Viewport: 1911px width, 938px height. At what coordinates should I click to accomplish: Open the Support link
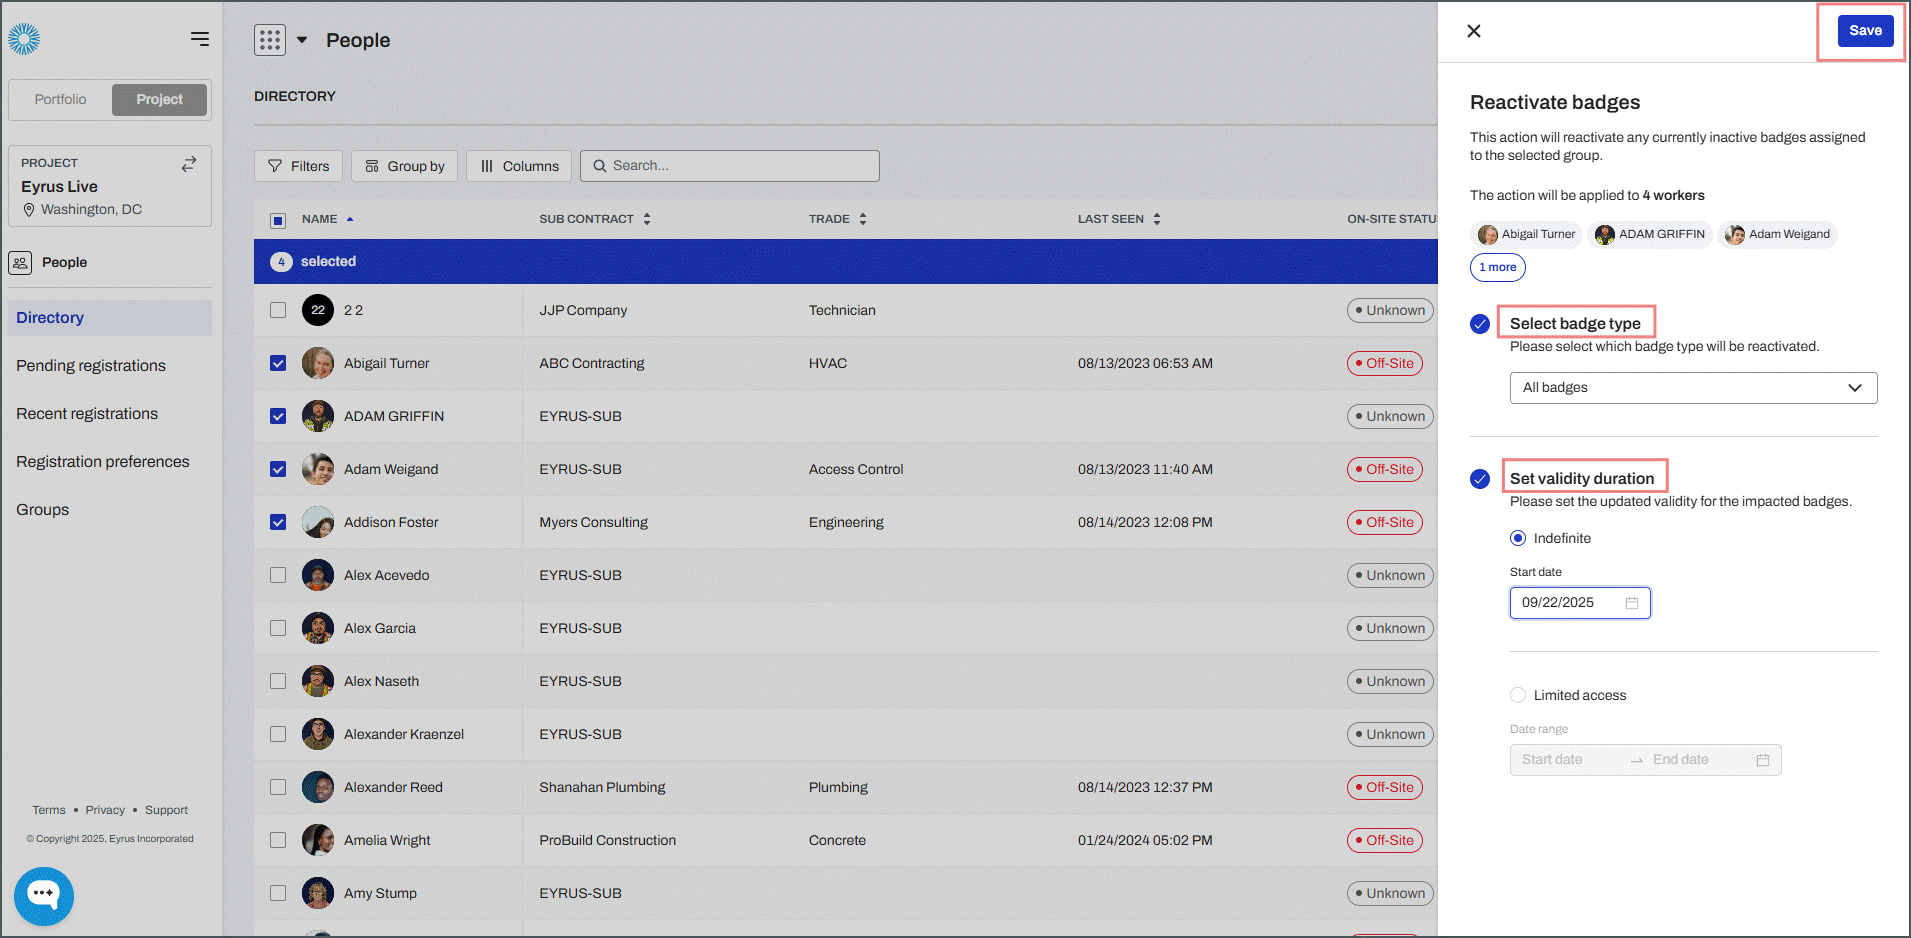coord(166,810)
